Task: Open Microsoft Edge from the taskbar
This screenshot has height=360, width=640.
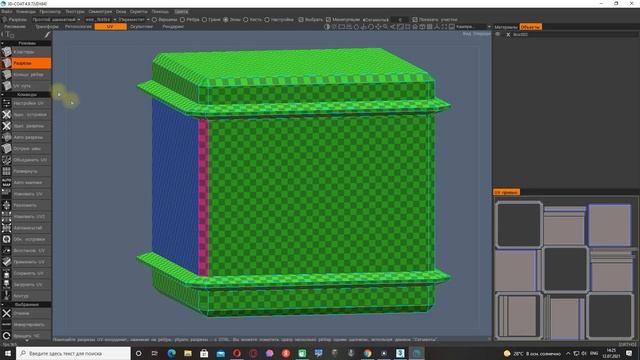Action: click(171, 353)
